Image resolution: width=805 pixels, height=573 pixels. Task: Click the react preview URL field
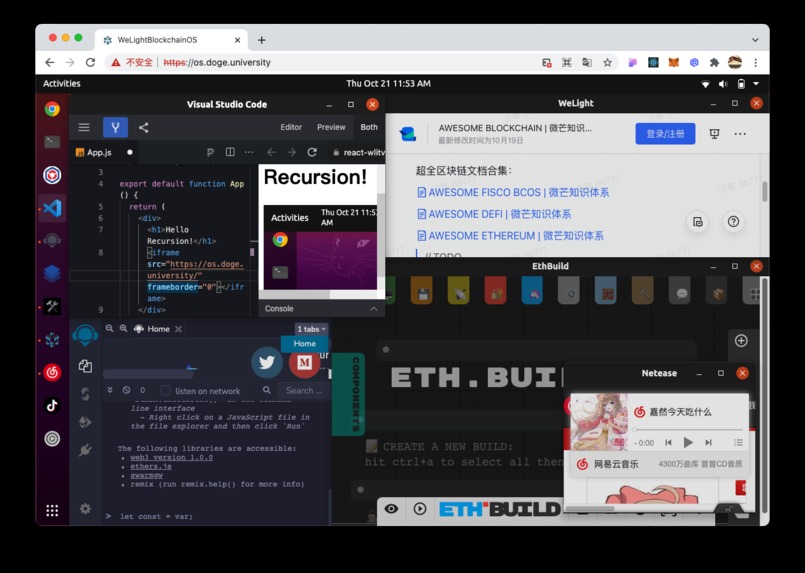[358, 152]
